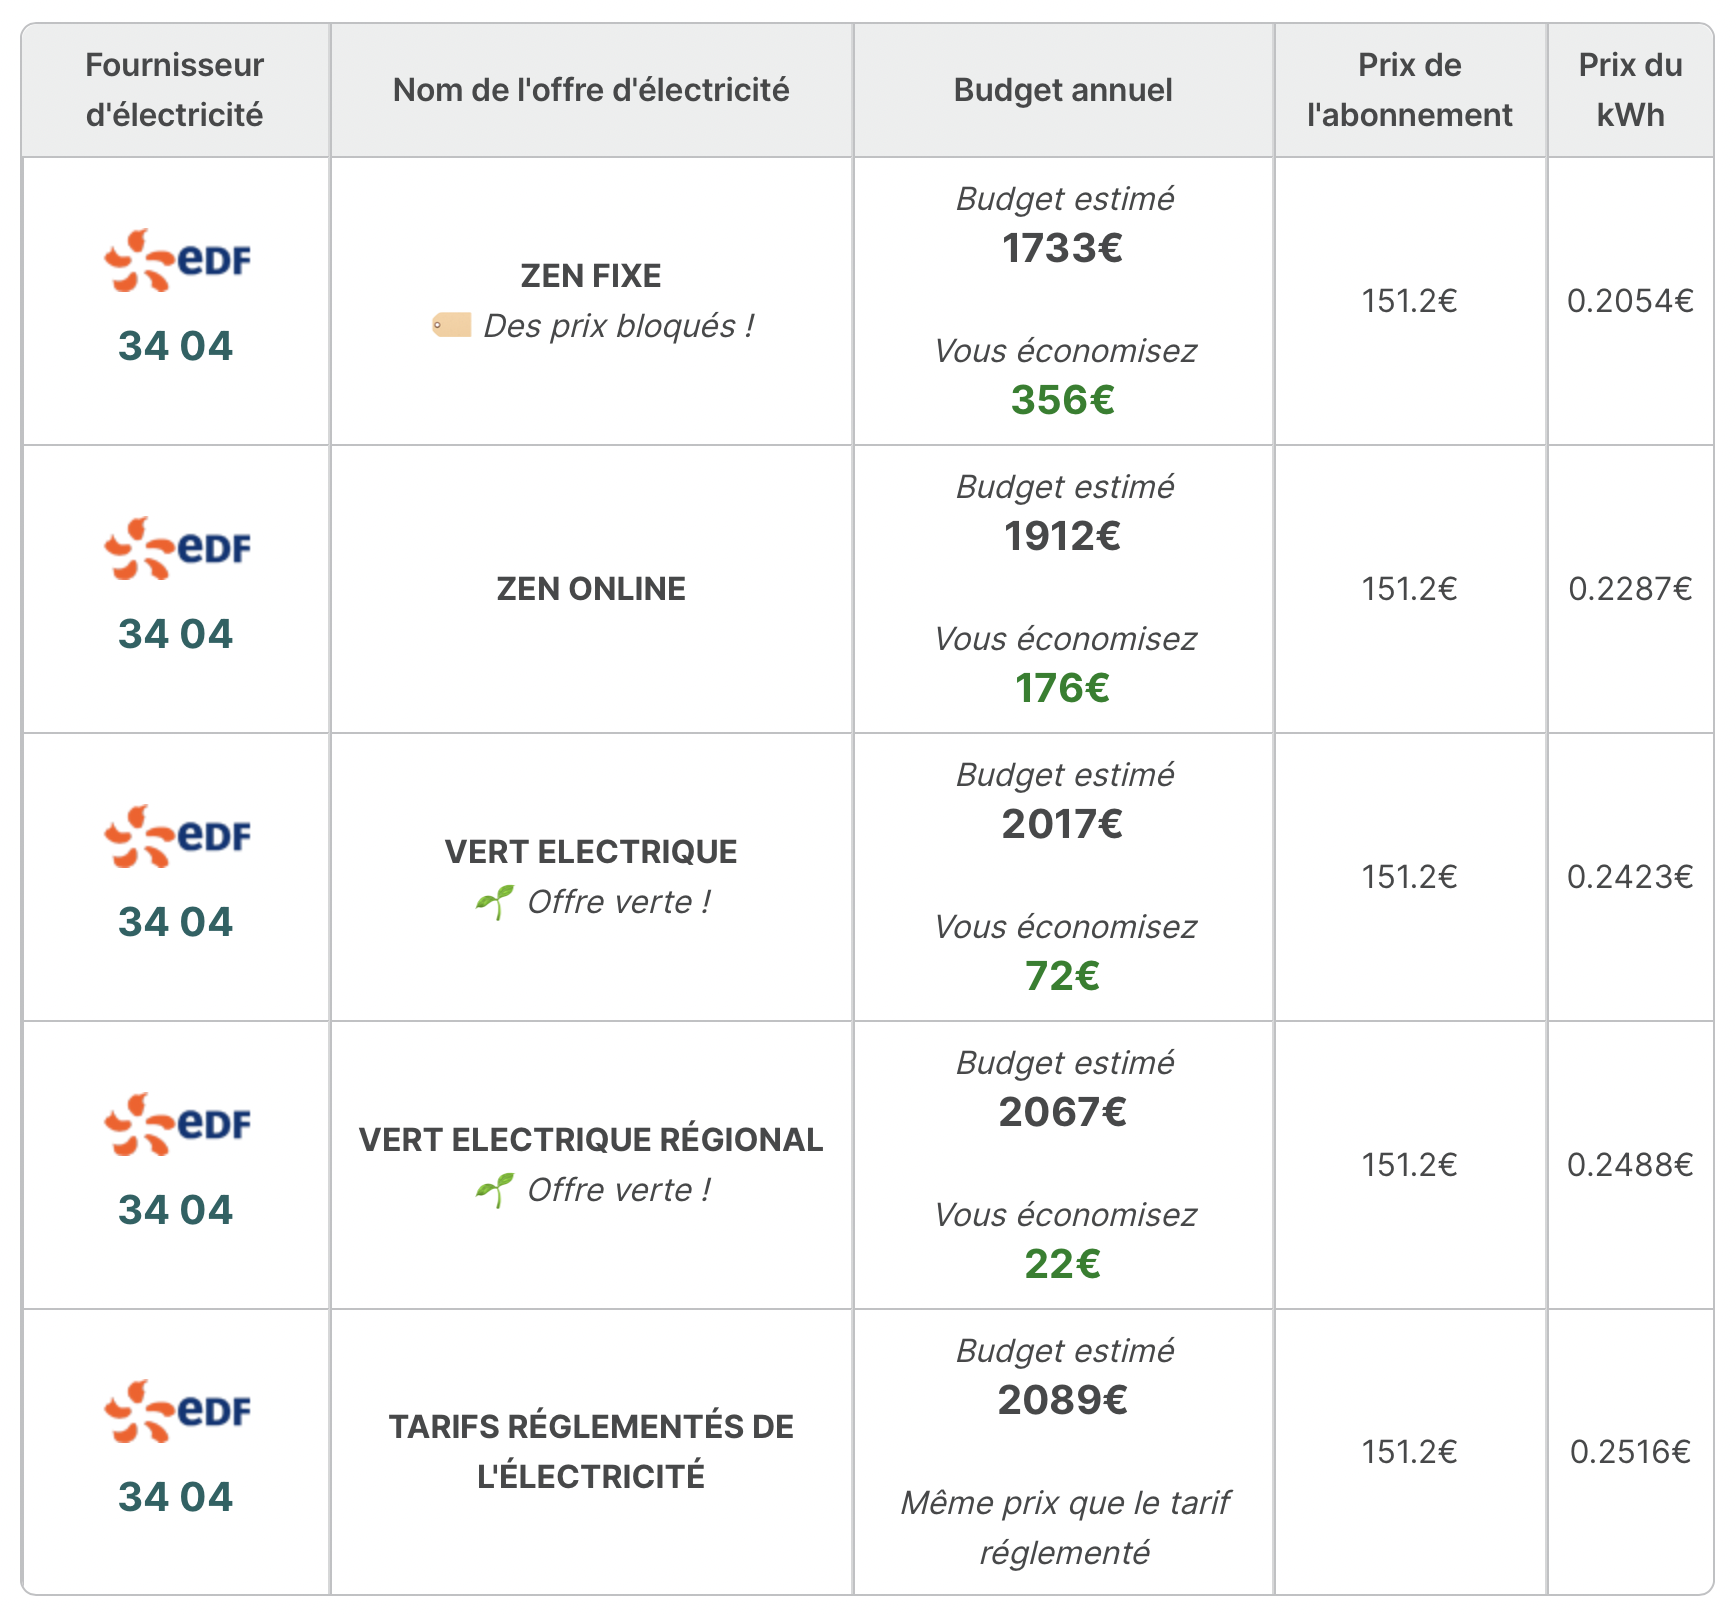Select the 'Fournisseur d'électricité' column header
1736x1614 pixels.
pos(175,90)
